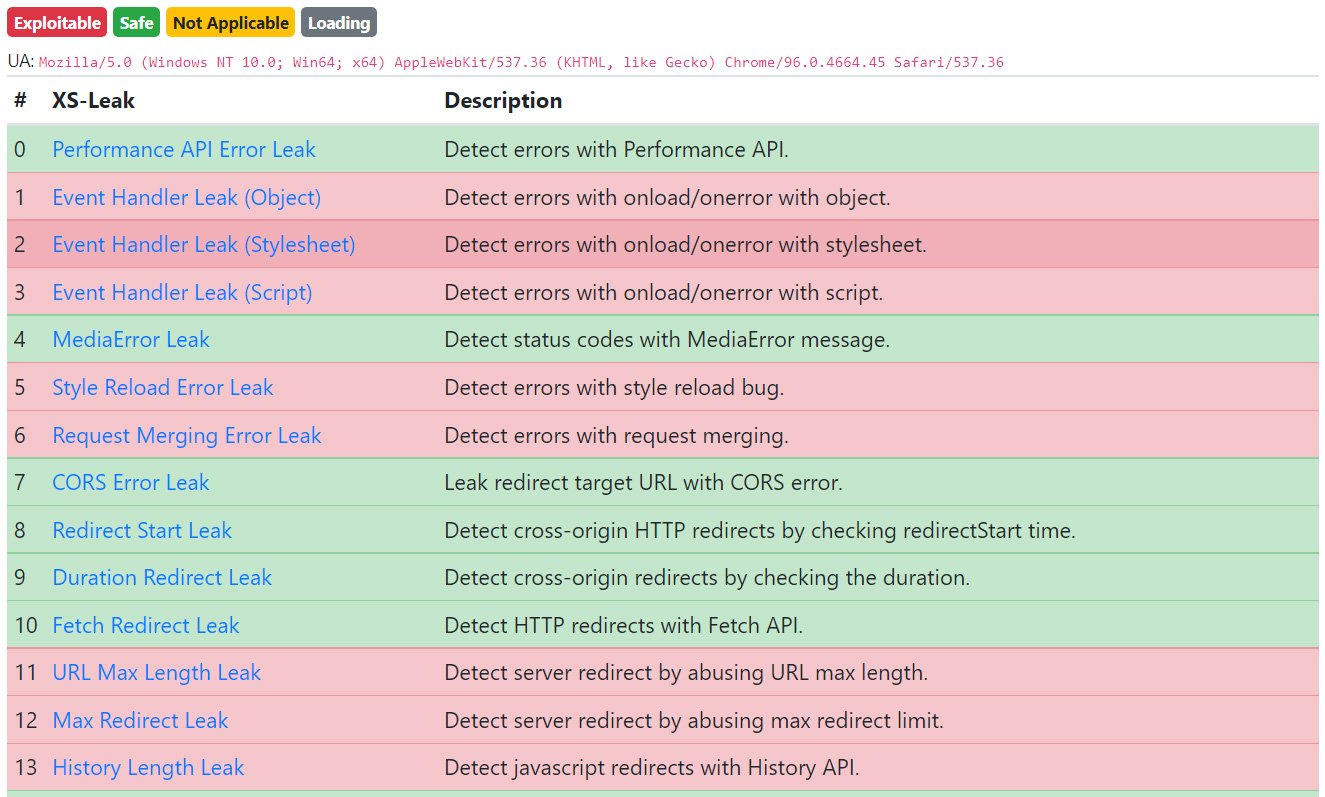Open Event Handler Leak (Script) test
Image resolution: width=1325 pixels, height=797 pixels.
(182, 293)
